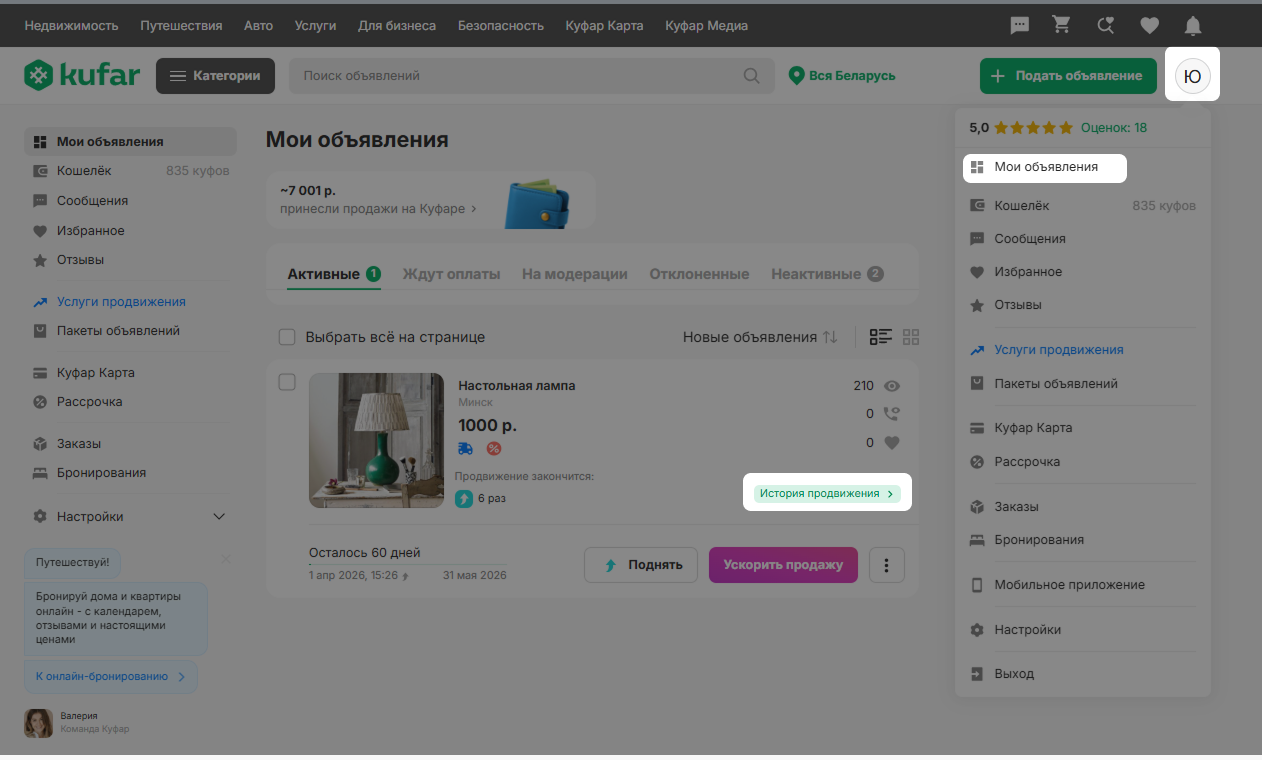Click views eye icon on lamp listing
Screen dimensions: 1262x760
pos(892,386)
